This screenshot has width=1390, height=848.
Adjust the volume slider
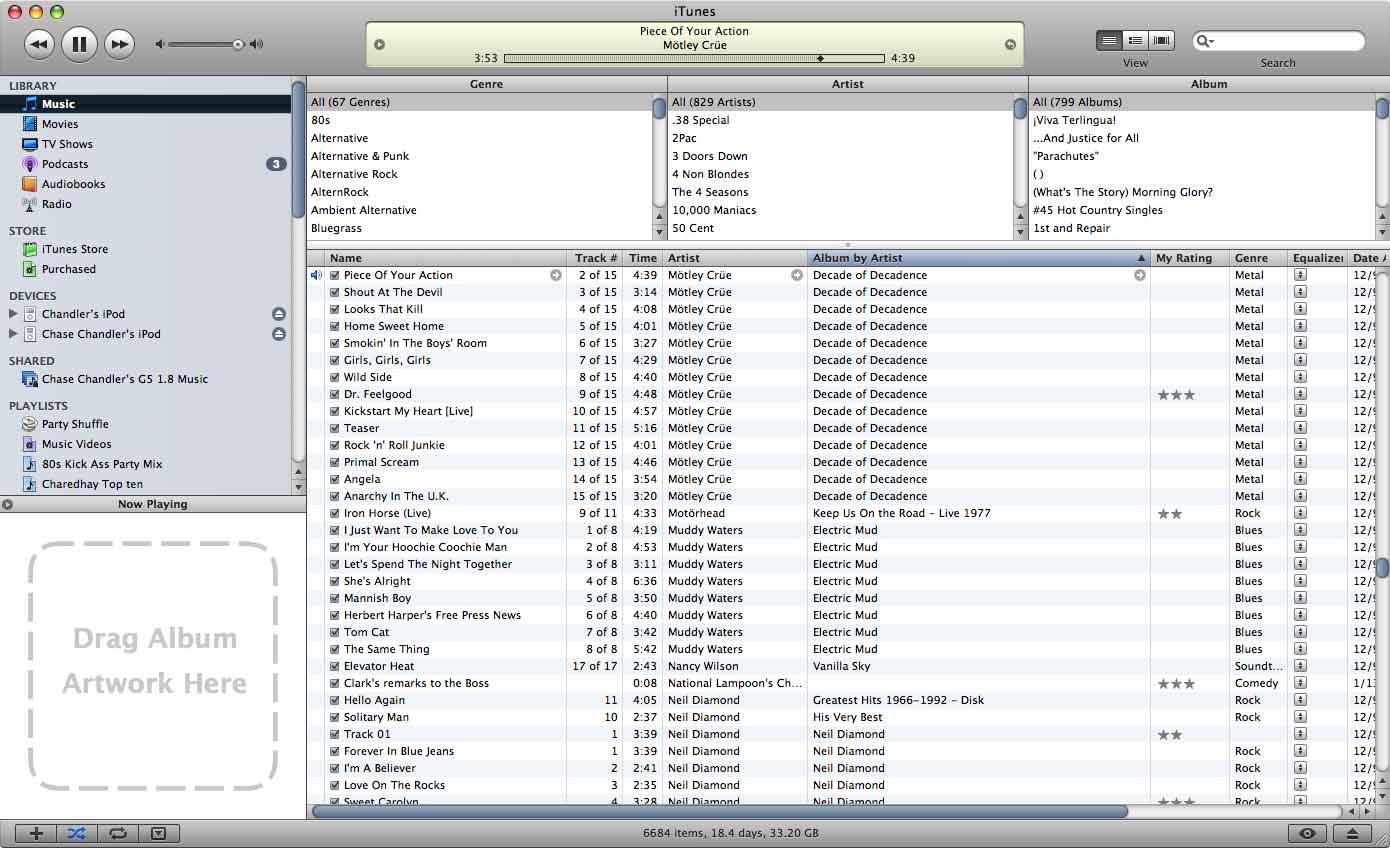(208, 44)
